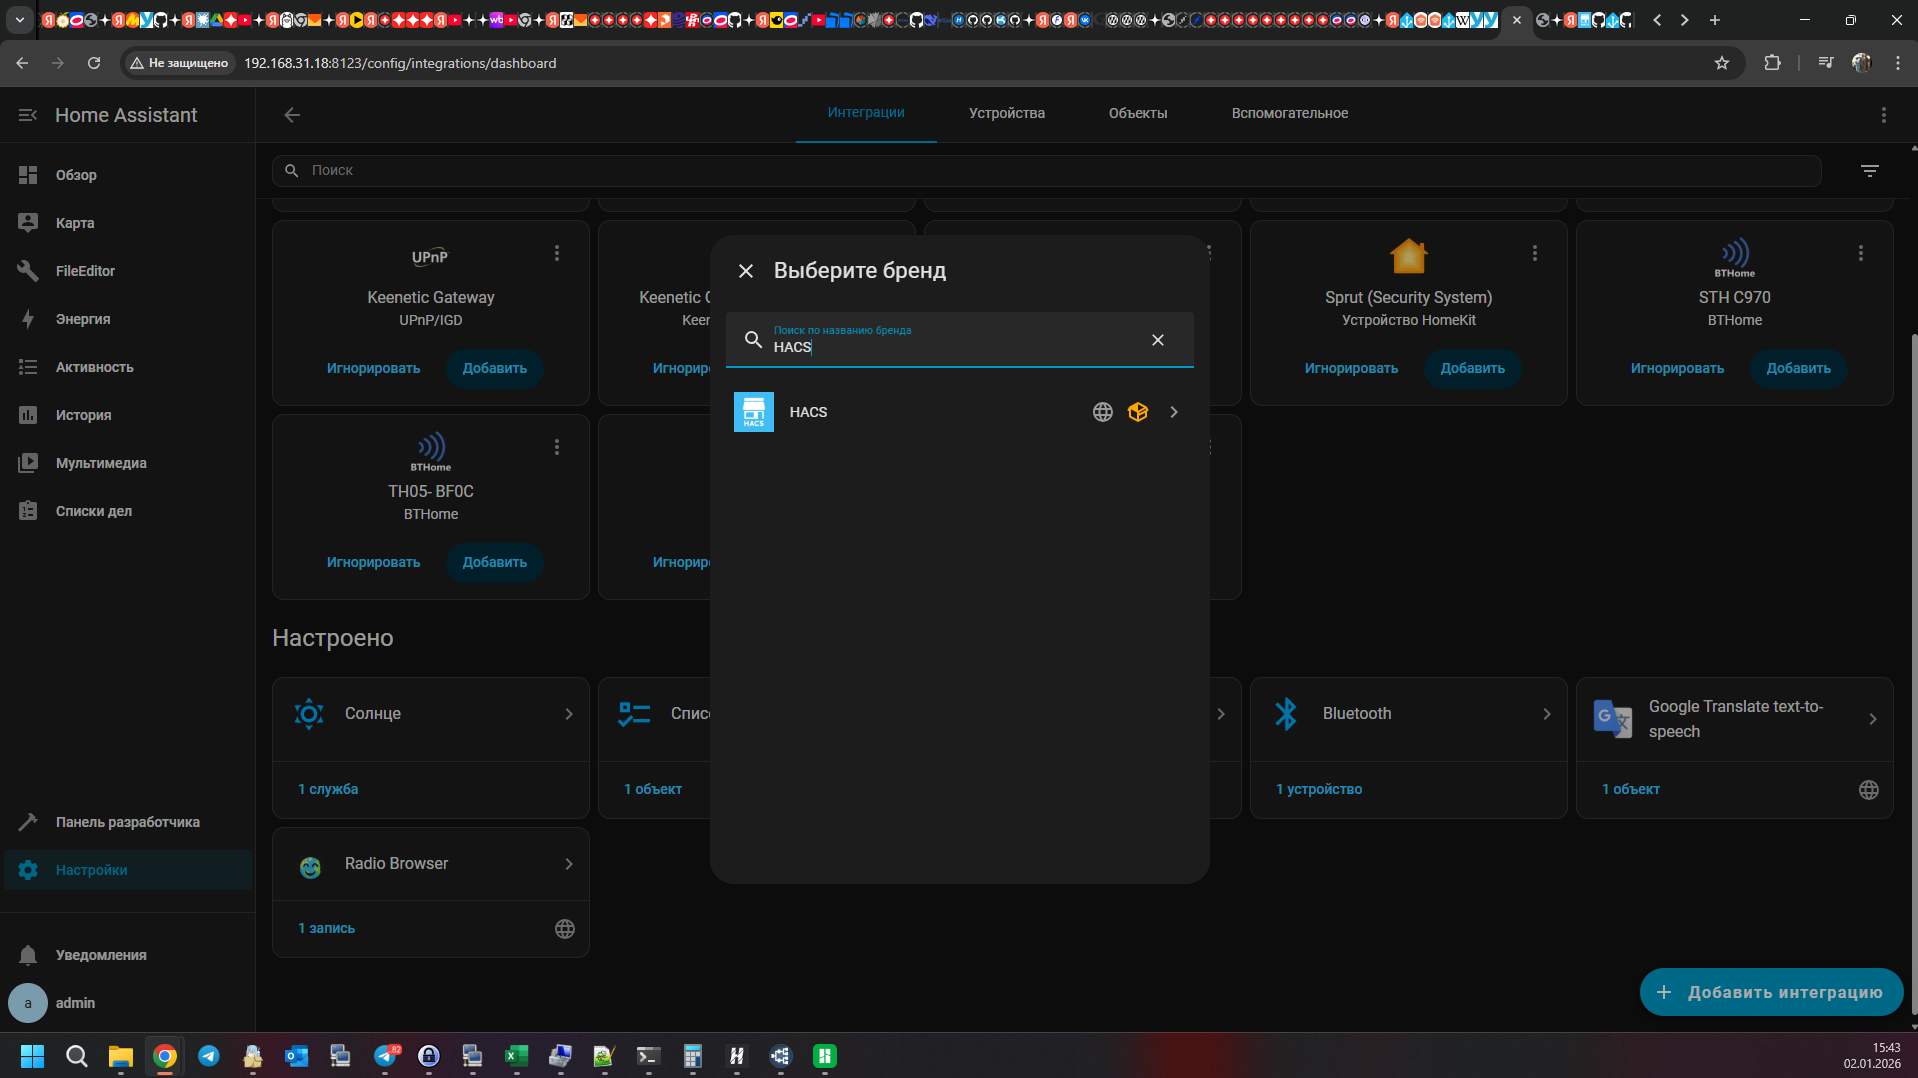
Task: Open the Энергия sidebar item
Action: point(83,319)
